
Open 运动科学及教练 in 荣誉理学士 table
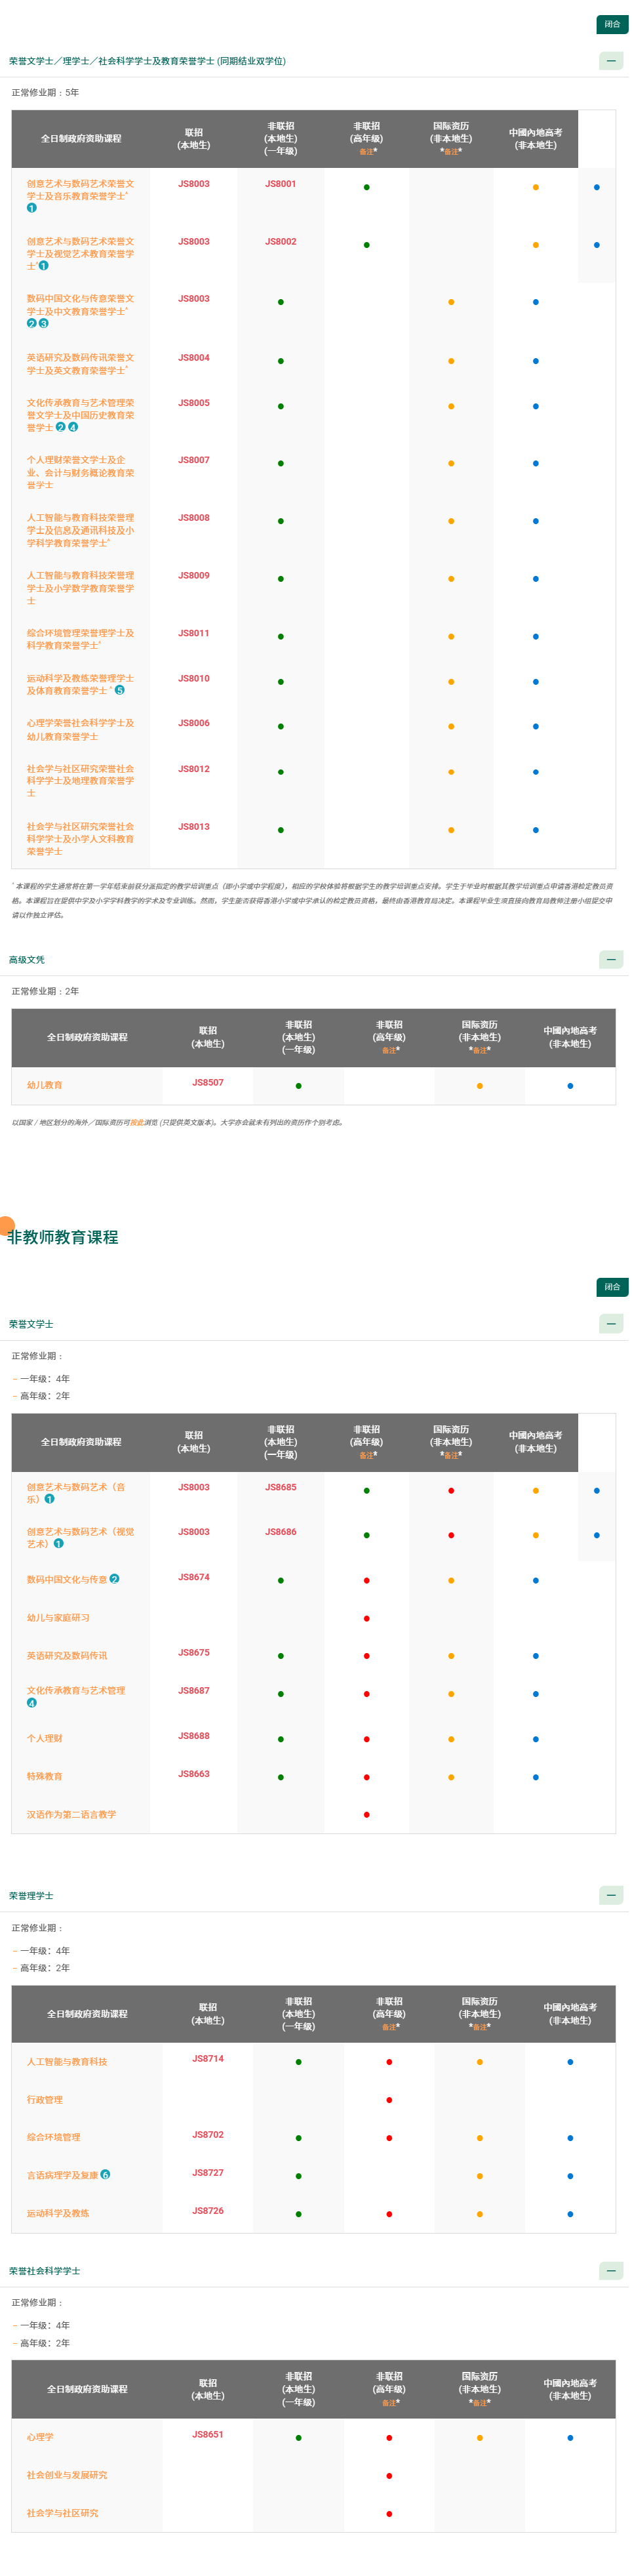tap(58, 2213)
